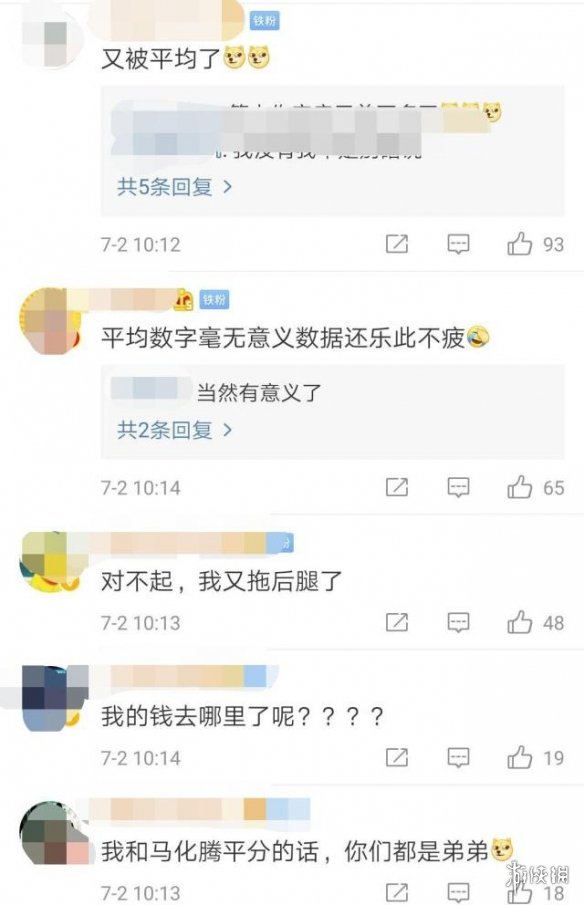Tap the 铁粉 badge on second commenter
Viewport: 584px width, 905px height.
(x=214, y=300)
